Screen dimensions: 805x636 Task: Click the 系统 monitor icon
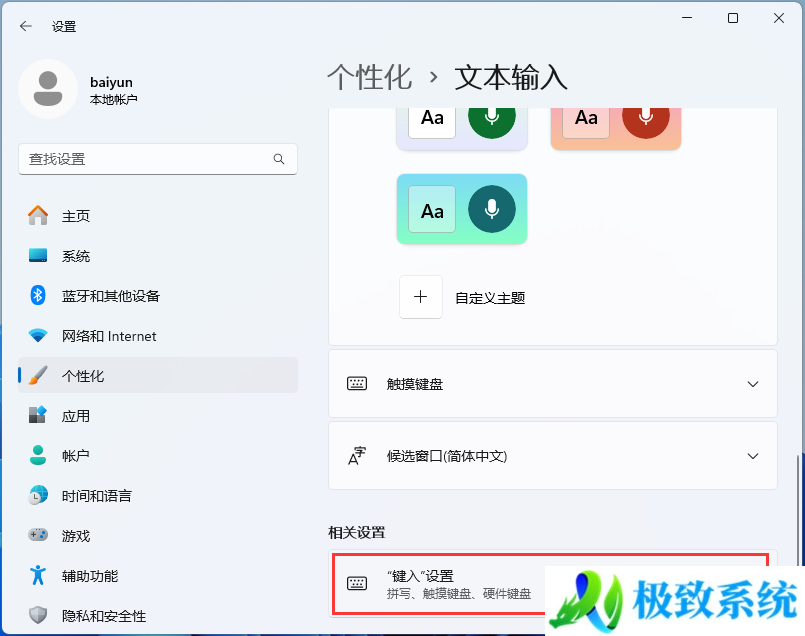[x=38, y=255]
